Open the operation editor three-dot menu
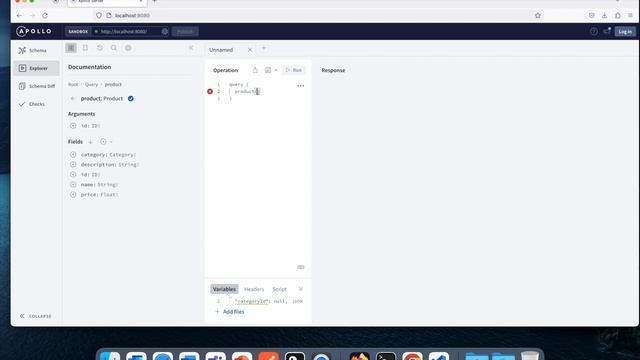640x360 pixels. coord(300,86)
